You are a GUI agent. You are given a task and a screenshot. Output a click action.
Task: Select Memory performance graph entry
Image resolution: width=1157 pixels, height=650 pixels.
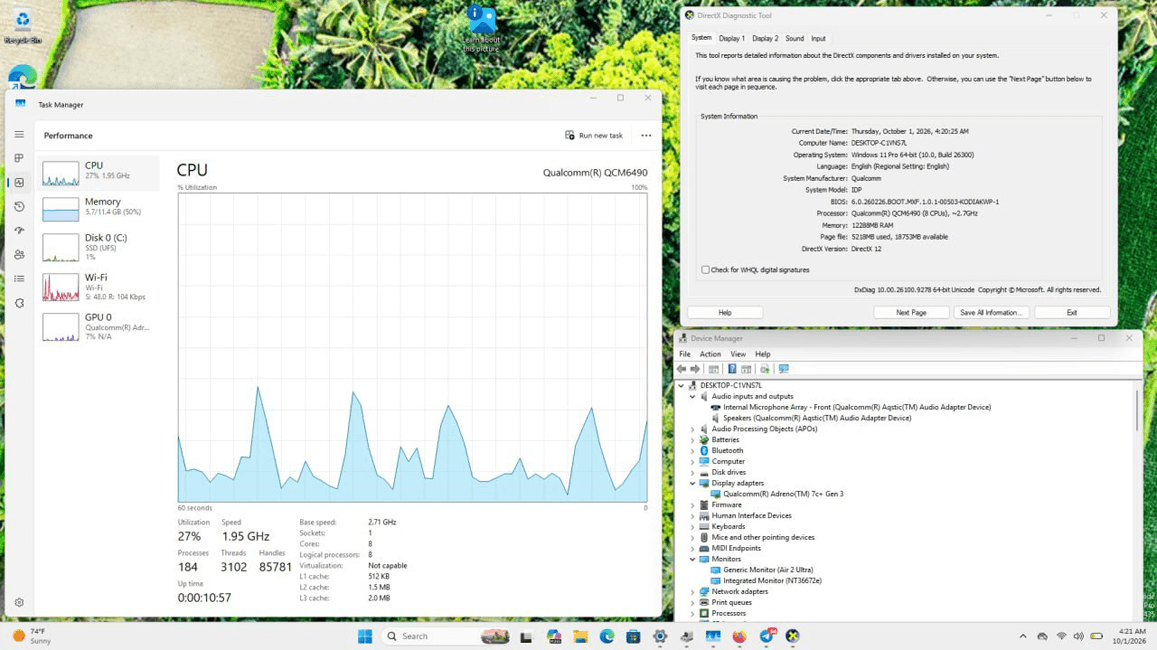point(98,210)
